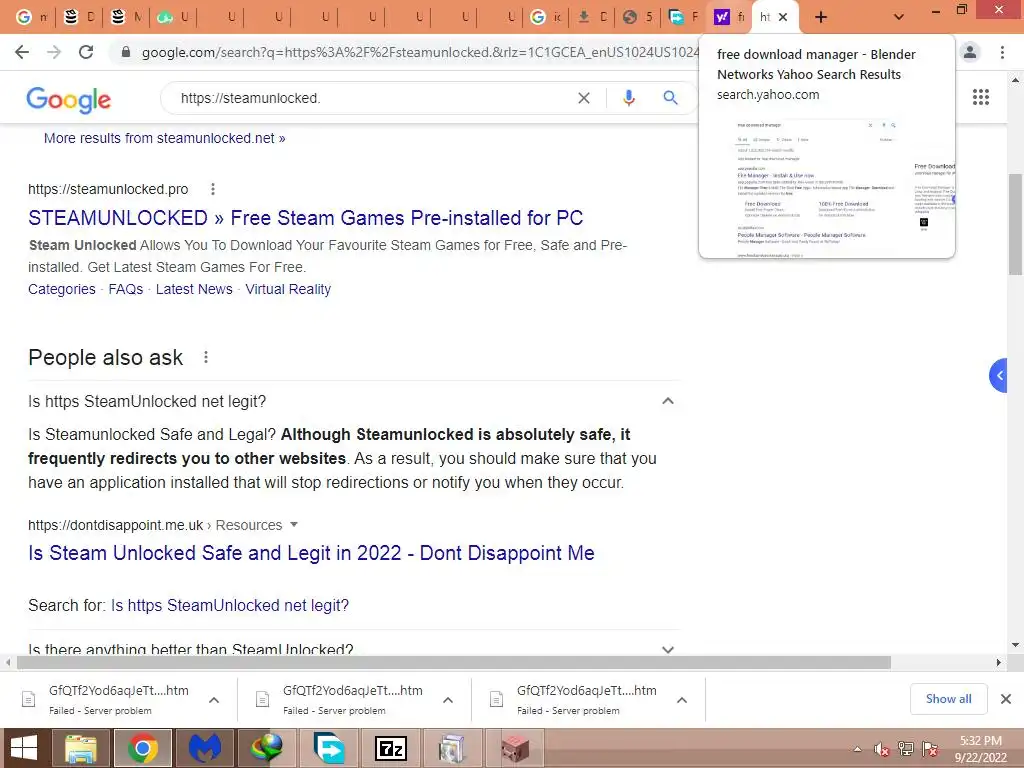The image size is (1024, 768).
Task: Open Internet Download Manager taskbar icon
Action: tap(266, 748)
